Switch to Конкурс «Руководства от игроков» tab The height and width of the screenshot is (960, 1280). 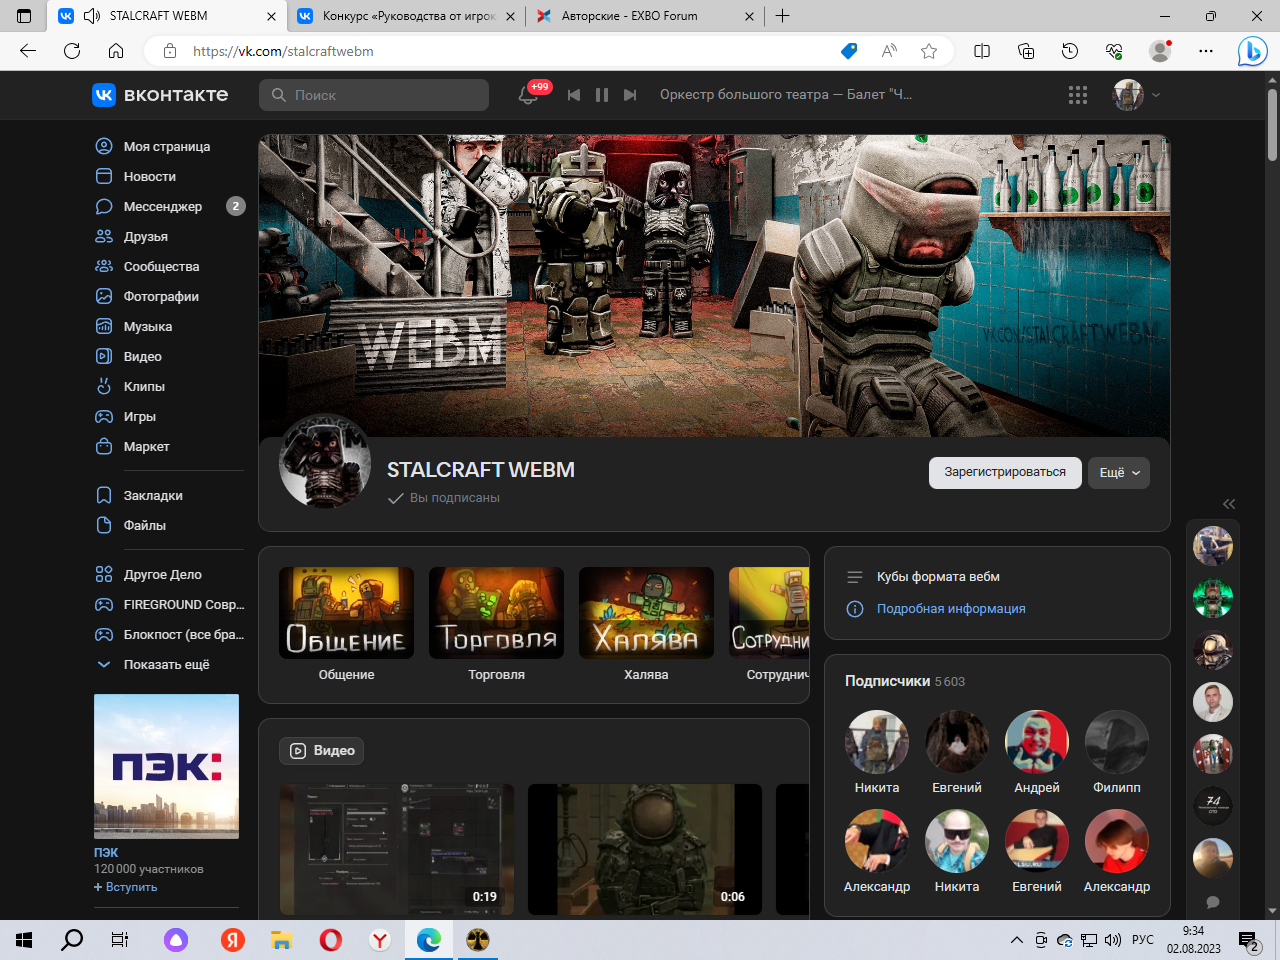408,16
